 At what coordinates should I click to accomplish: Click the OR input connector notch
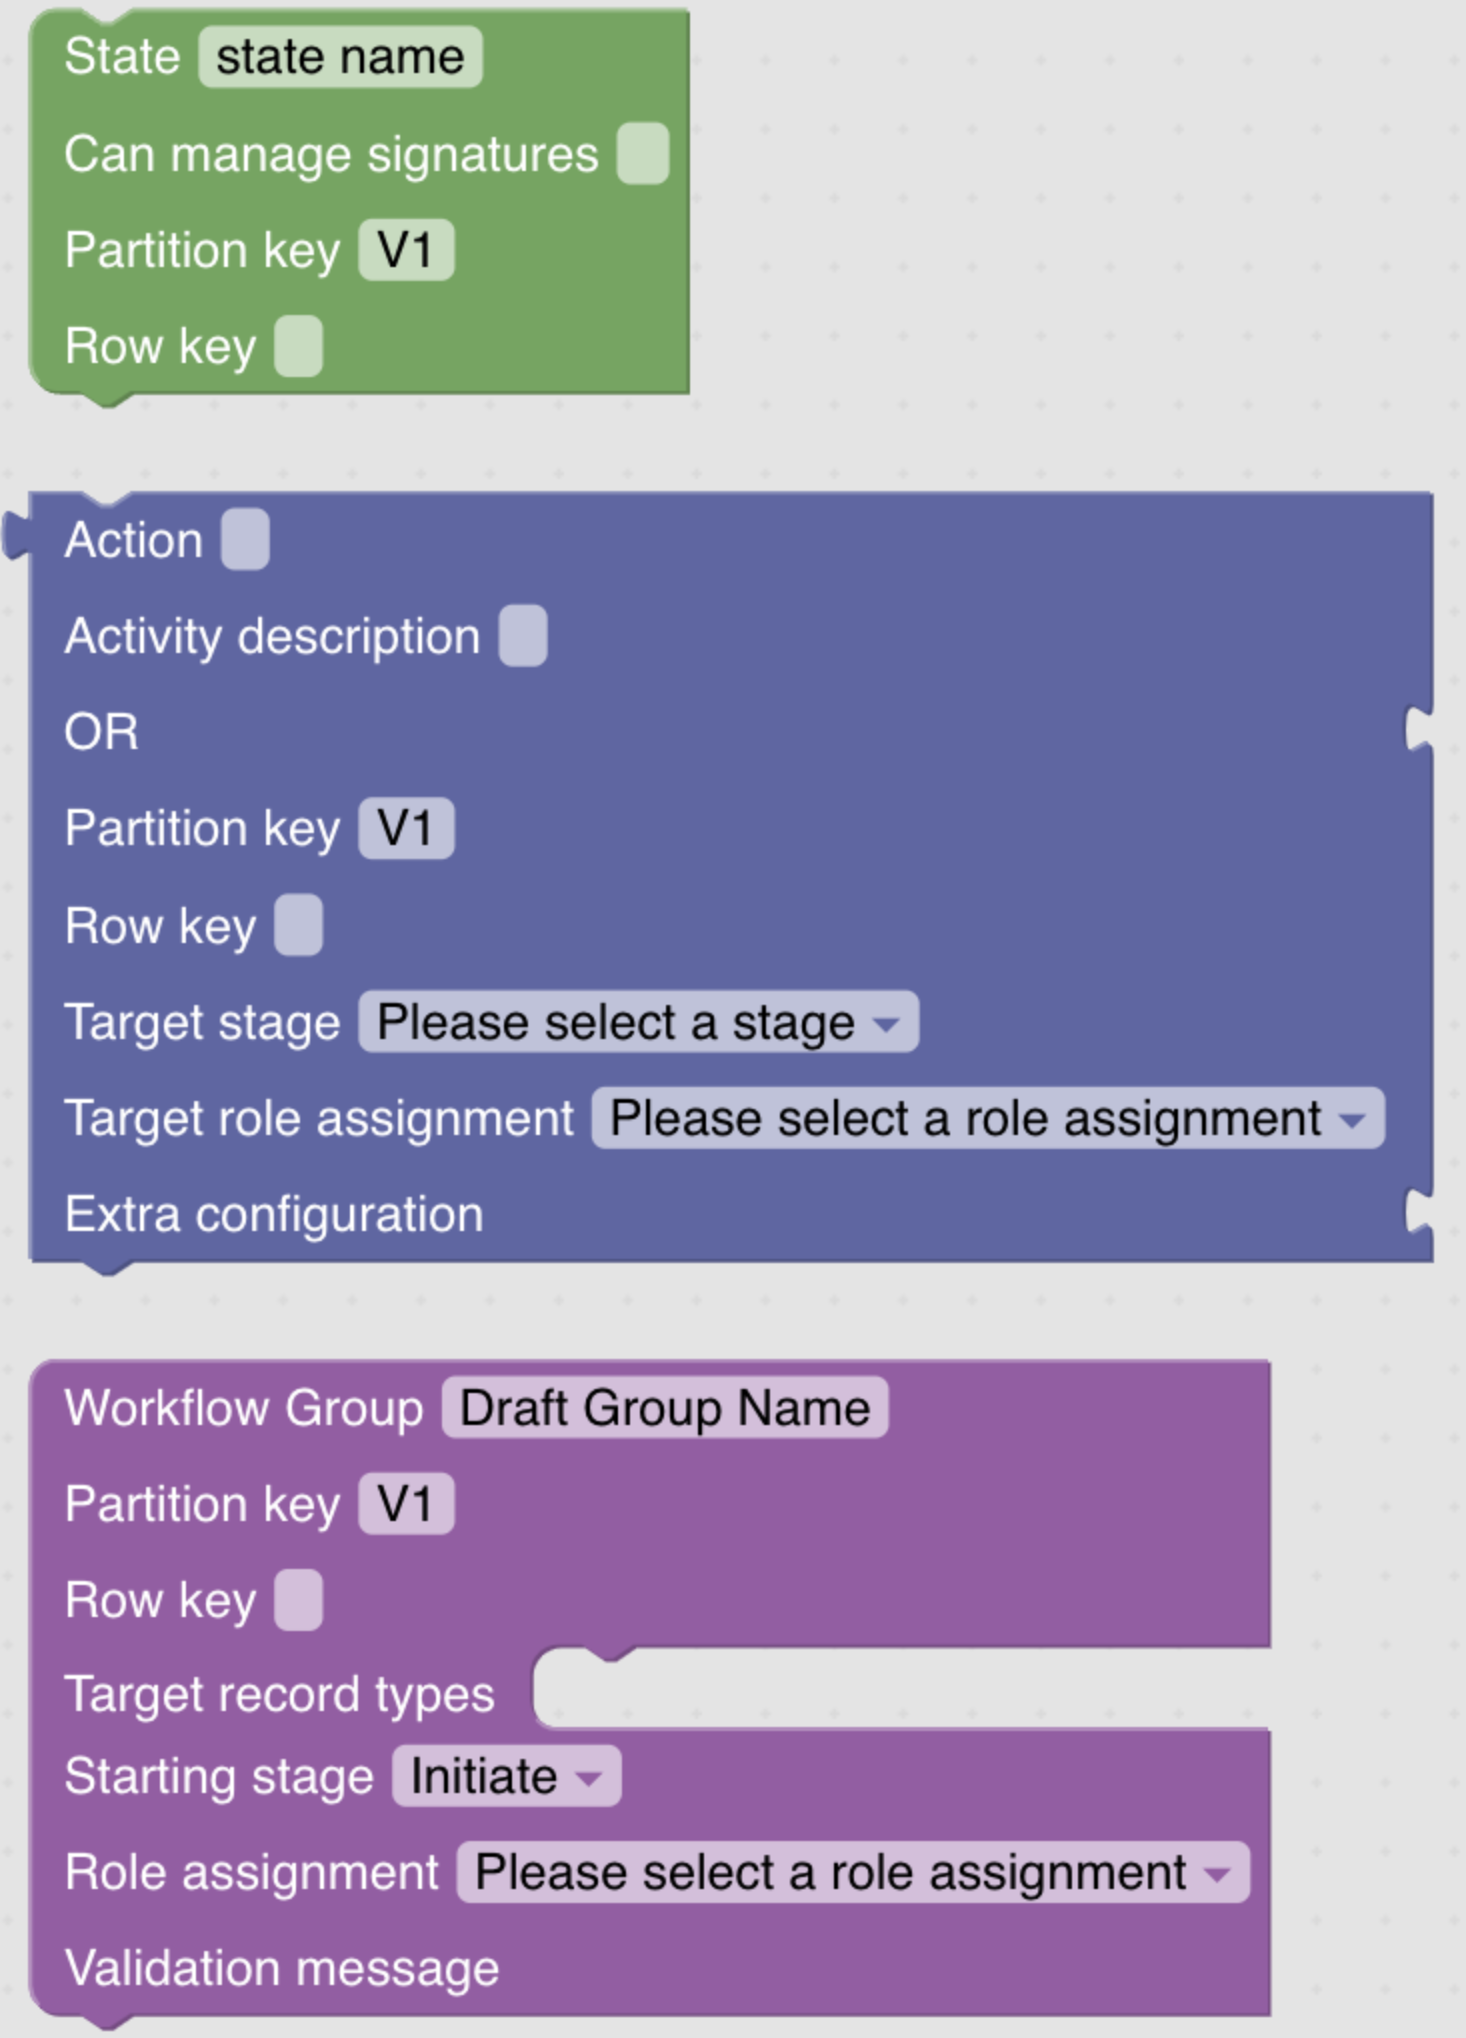tap(1418, 730)
